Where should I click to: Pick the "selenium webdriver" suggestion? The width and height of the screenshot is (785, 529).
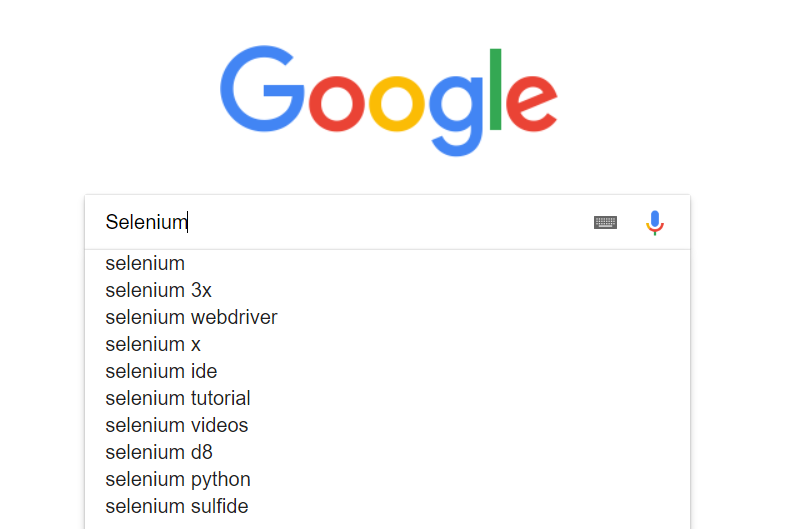(191, 318)
